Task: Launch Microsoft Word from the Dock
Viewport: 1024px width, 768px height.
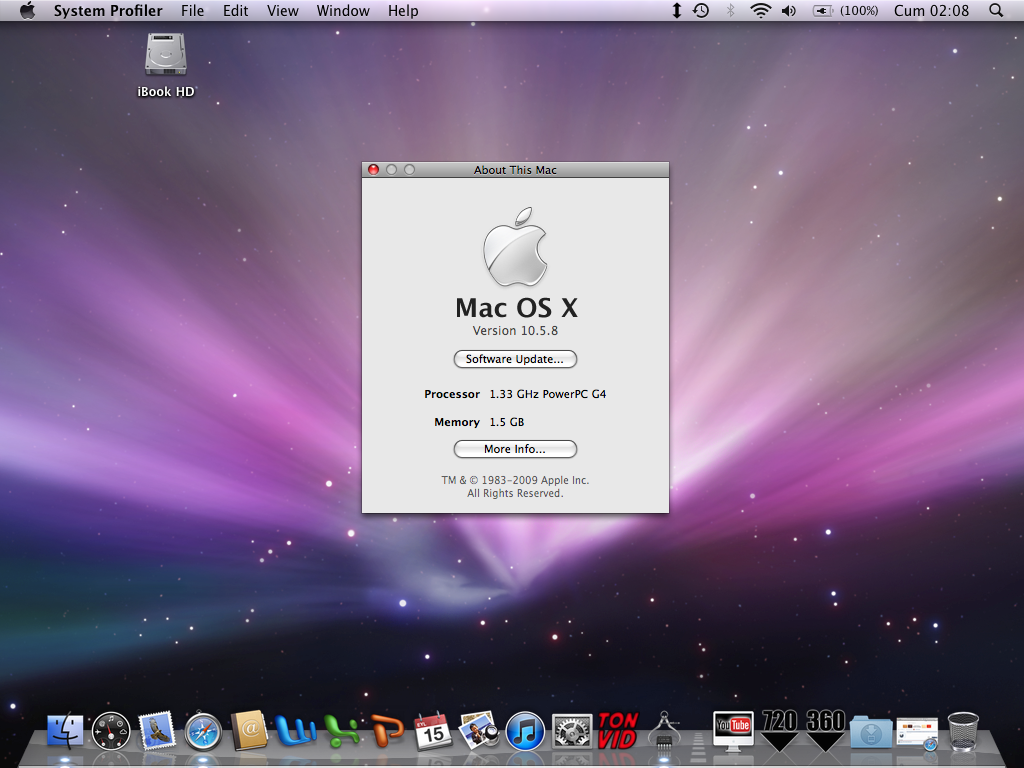Action: pos(295,731)
